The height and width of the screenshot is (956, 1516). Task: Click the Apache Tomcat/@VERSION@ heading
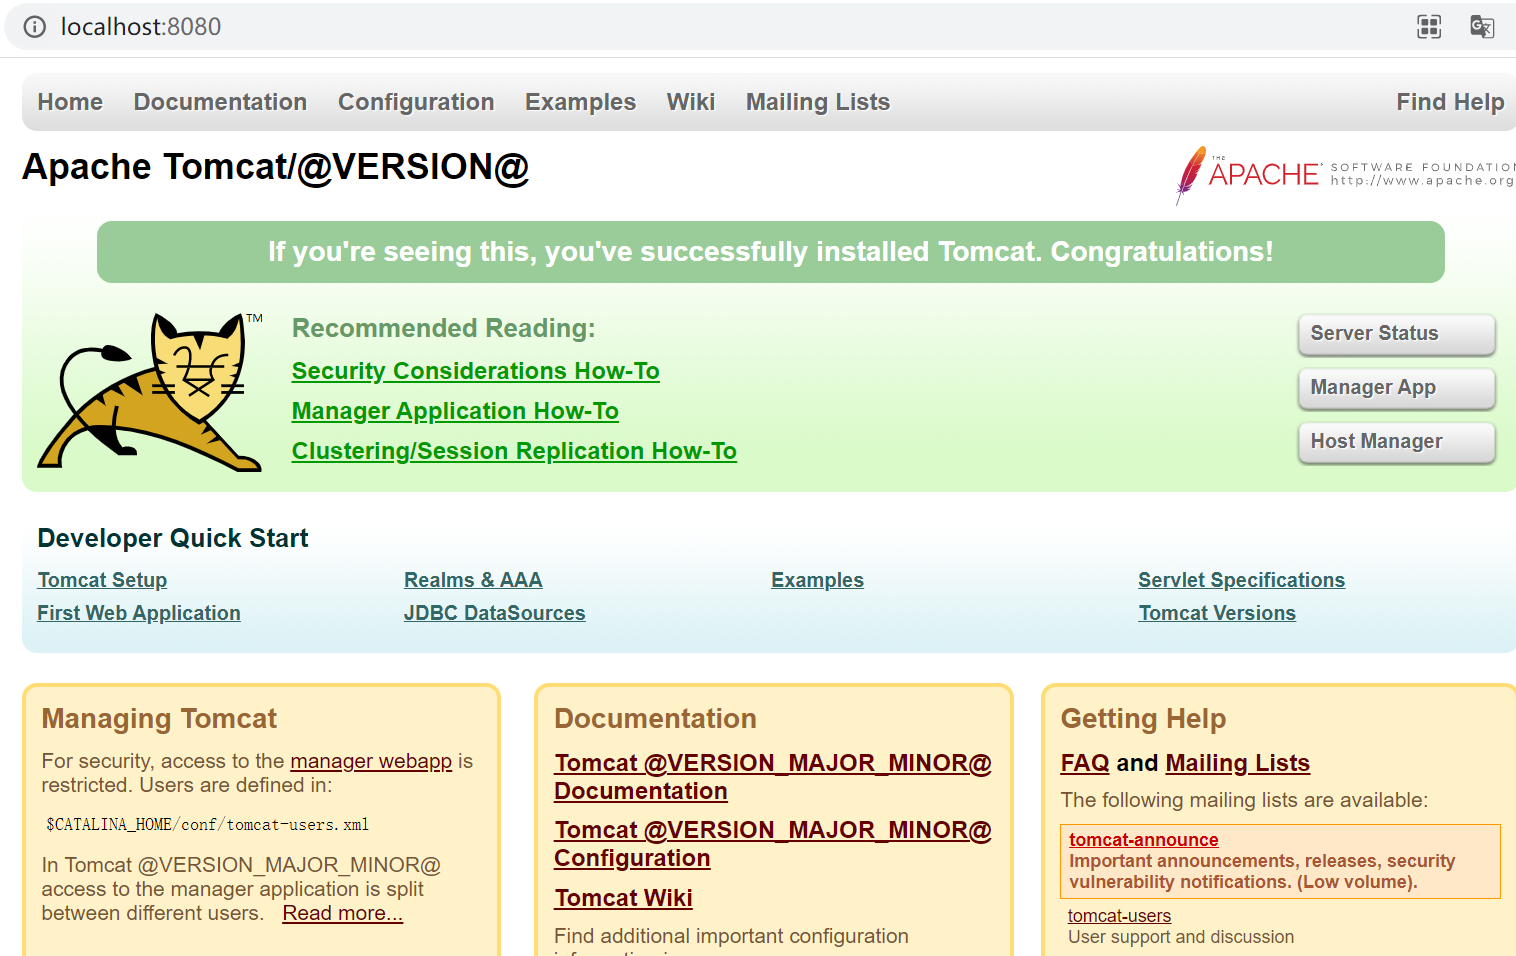276,167
